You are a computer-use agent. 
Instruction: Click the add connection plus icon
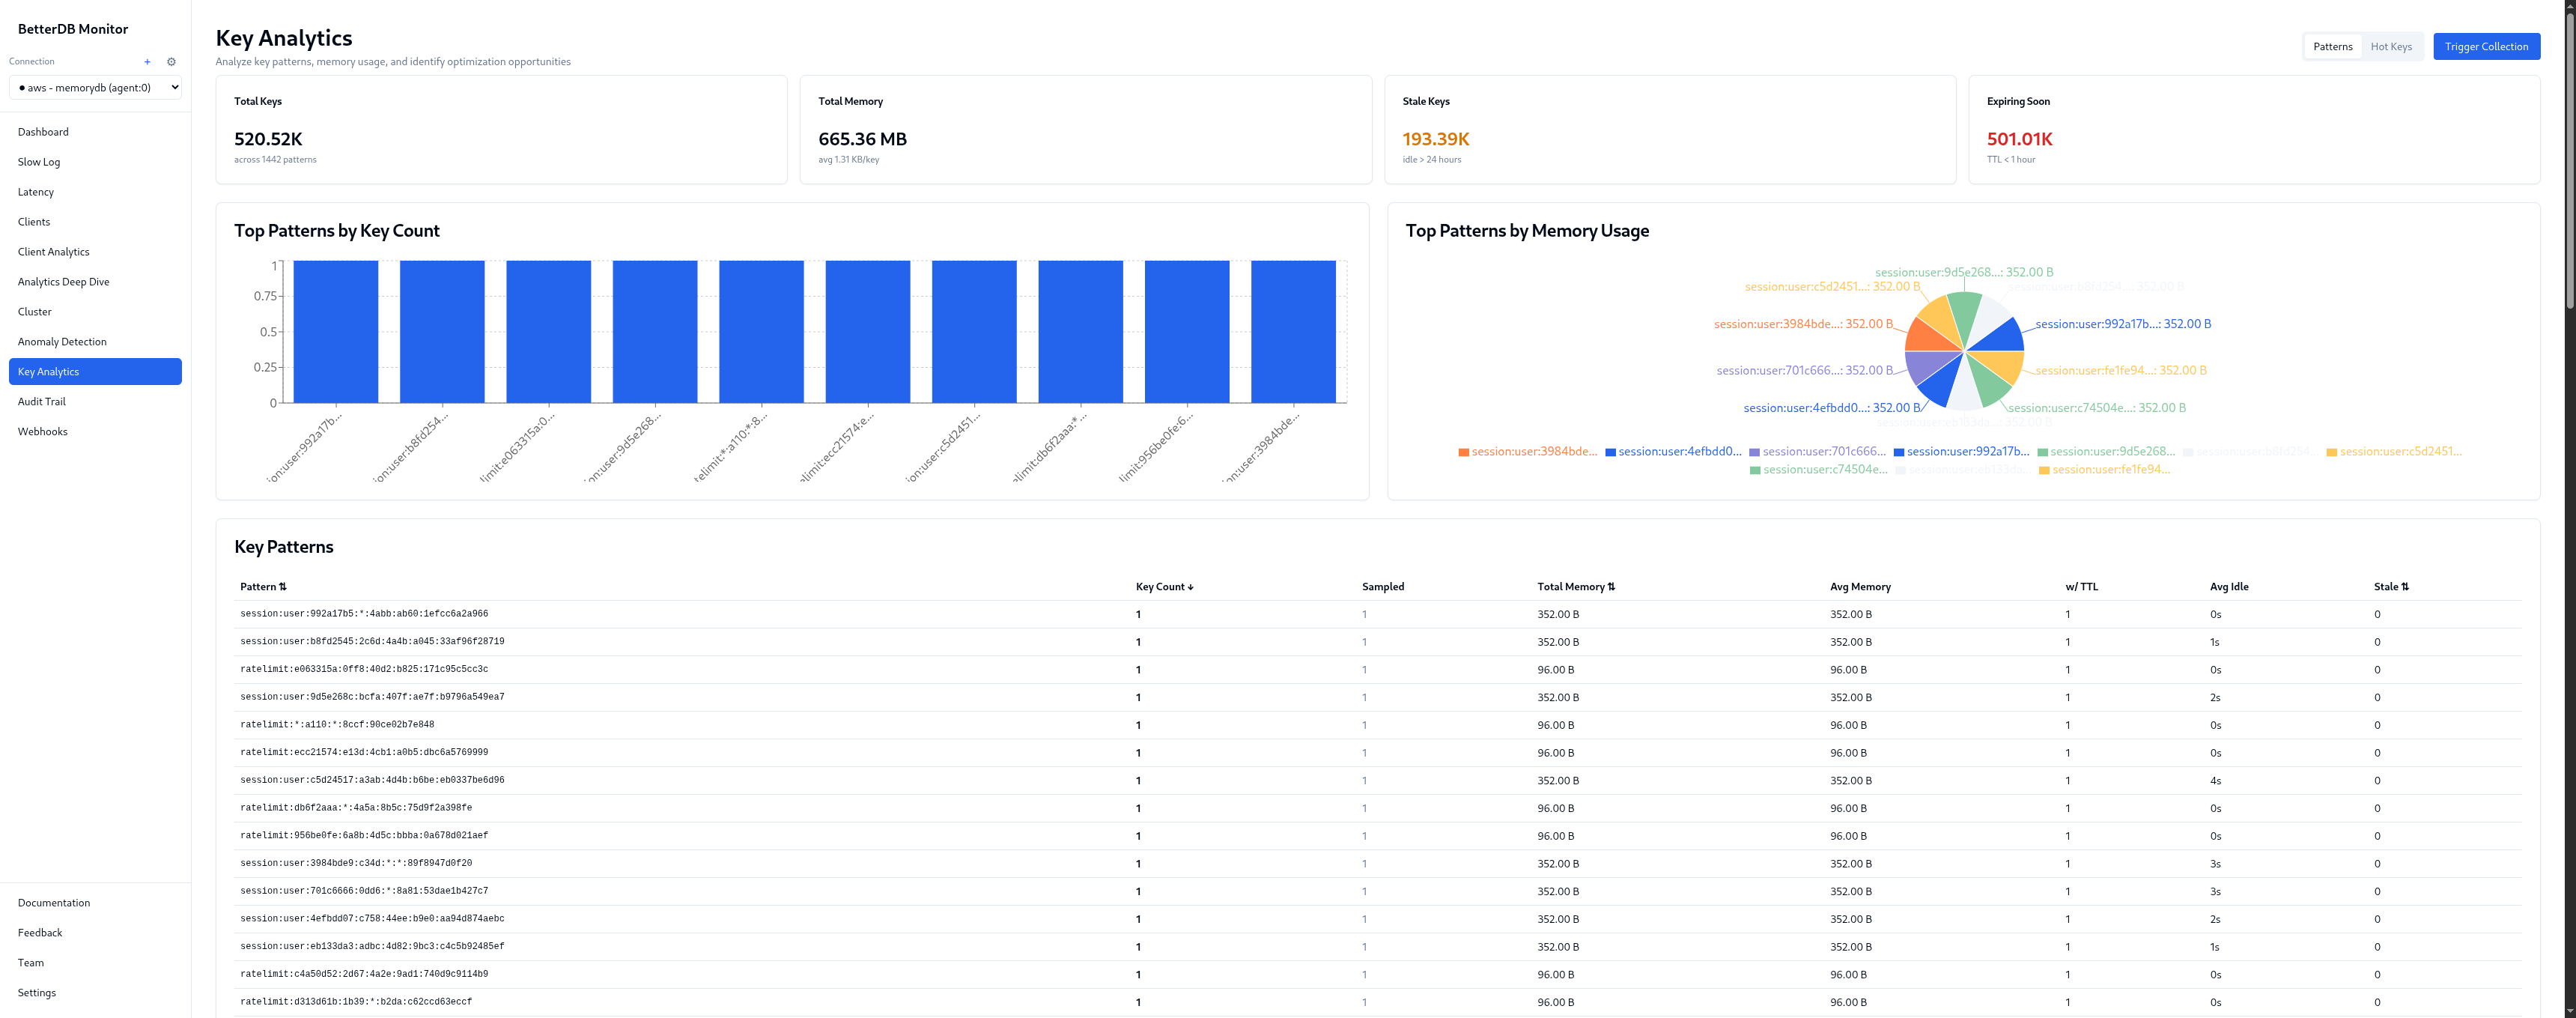click(x=147, y=61)
